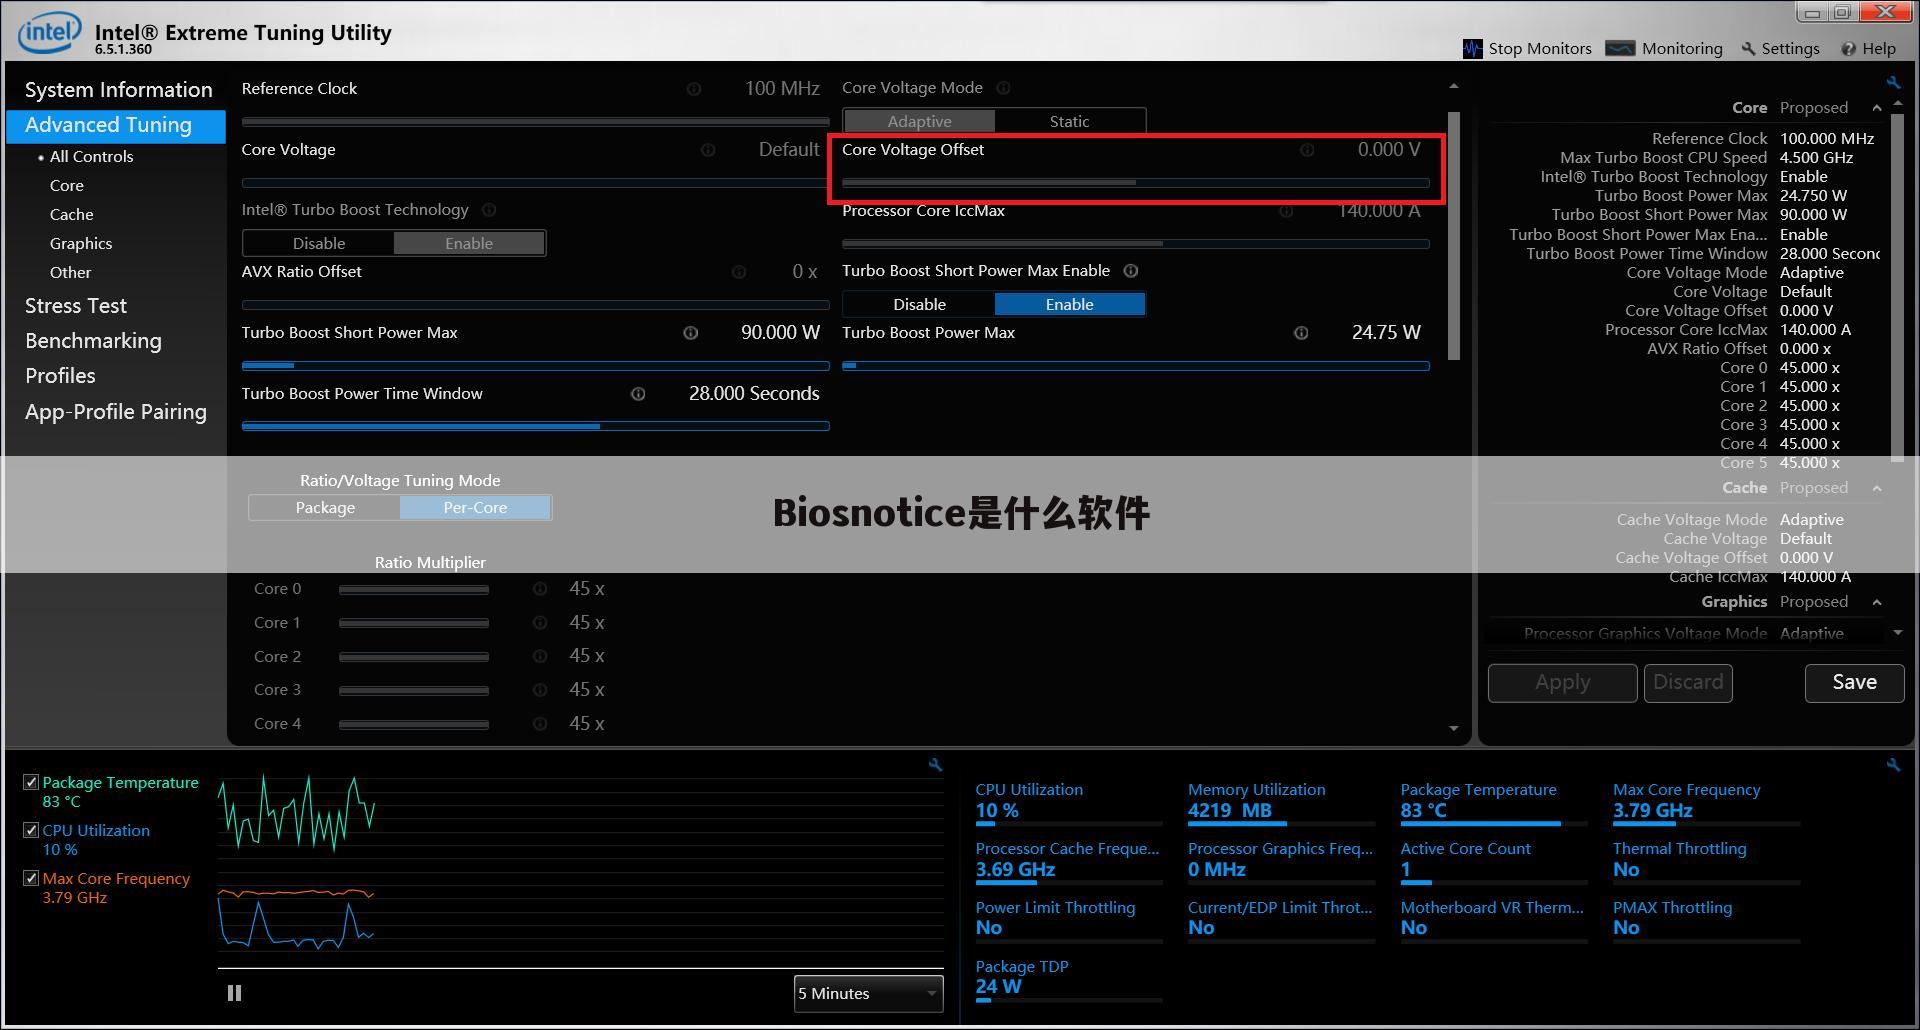Screen dimensions: 1920x1030
Task: Click the Stop Monitors waveform icon
Action: [x=1472, y=48]
